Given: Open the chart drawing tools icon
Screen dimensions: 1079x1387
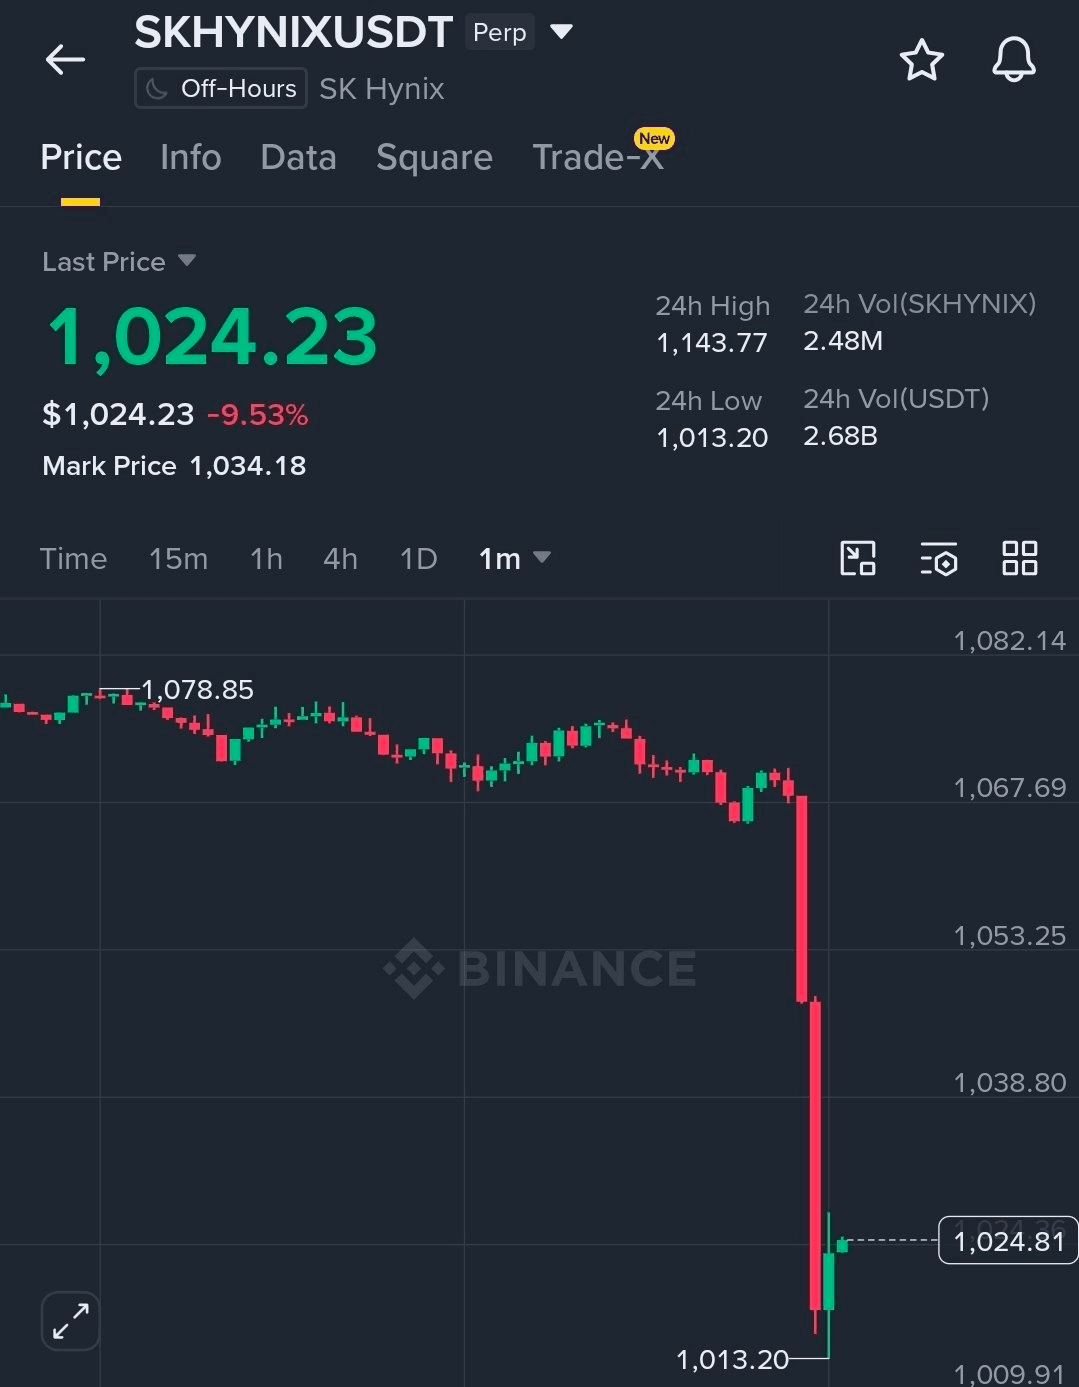Looking at the screenshot, I should (x=858, y=558).
